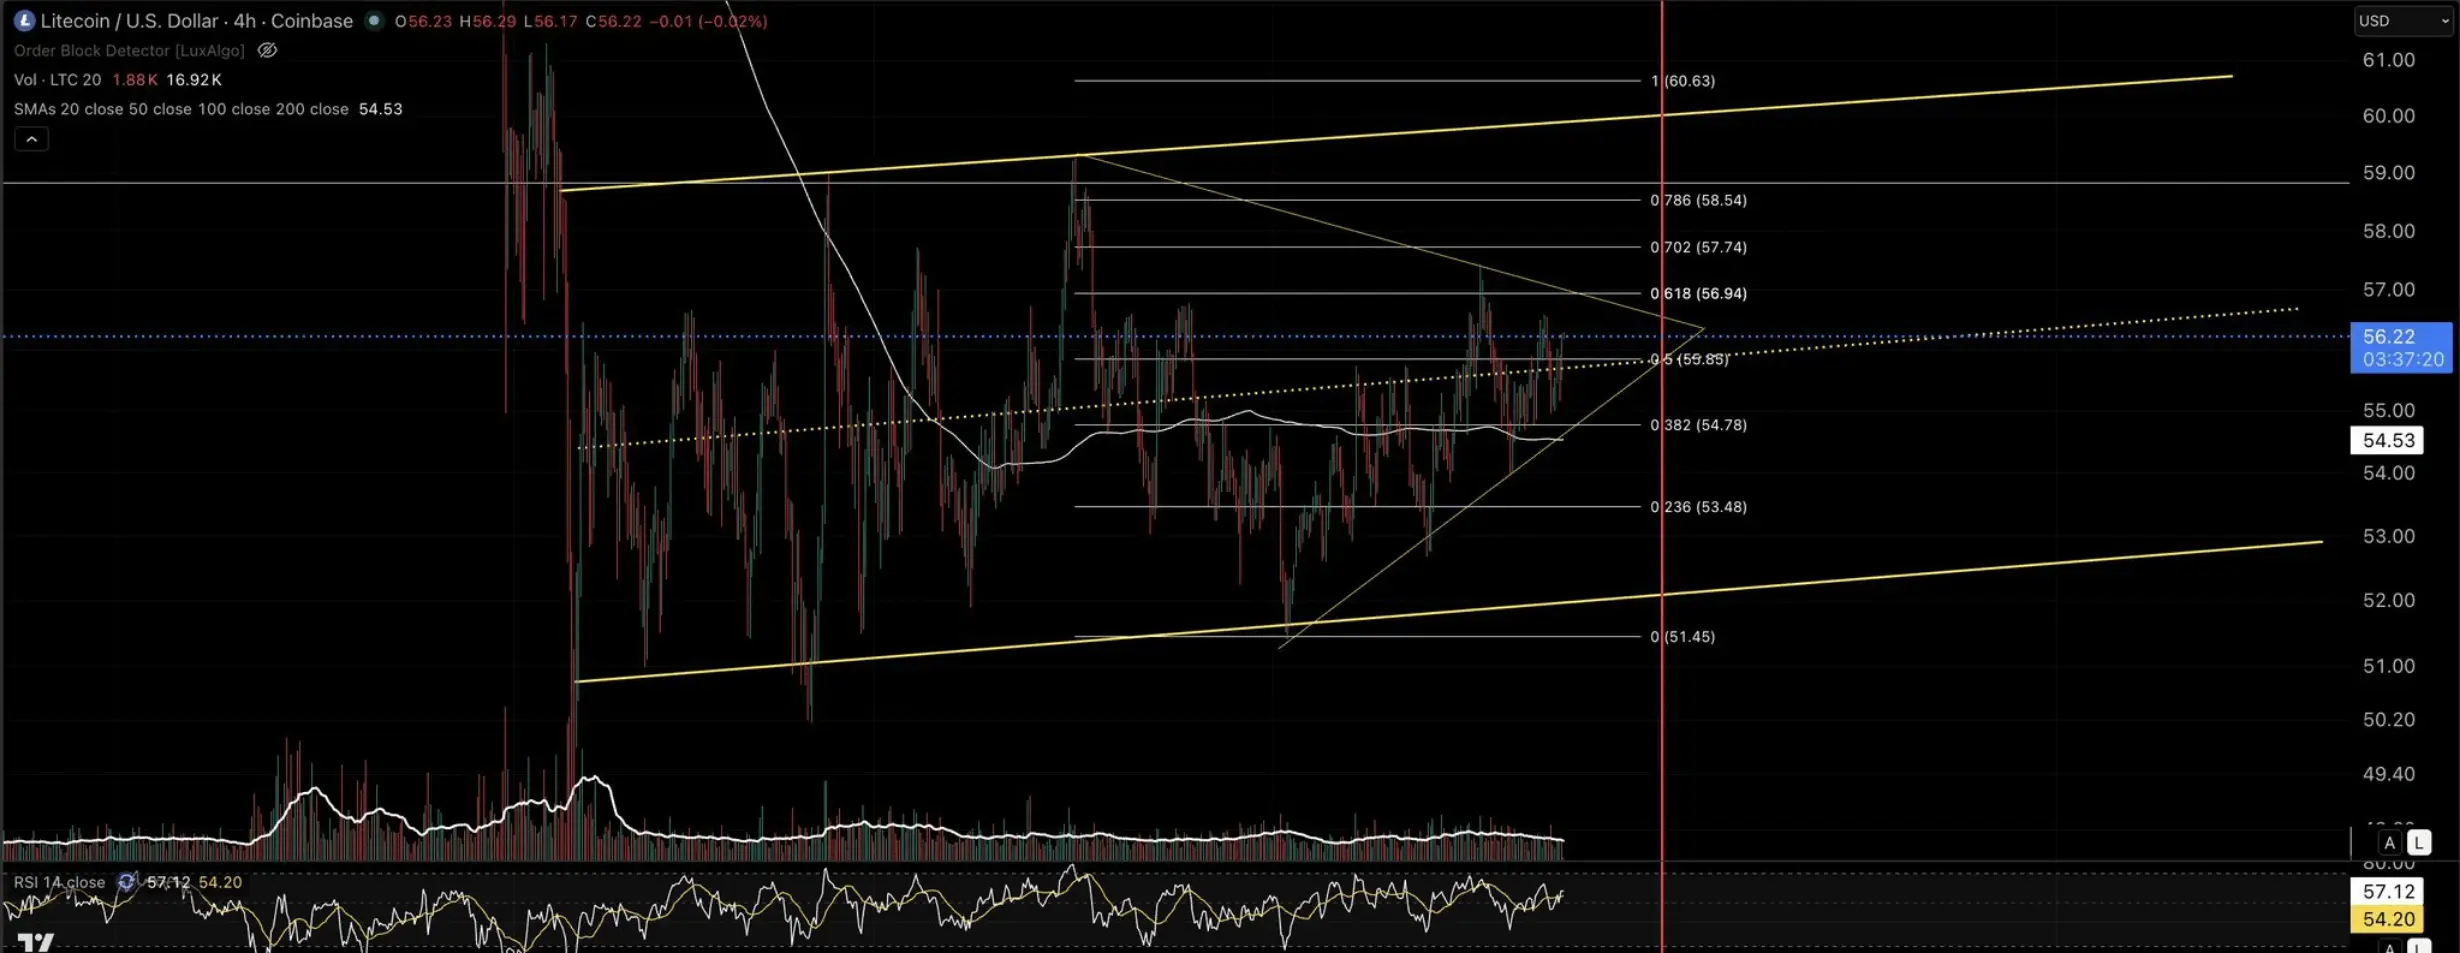Click the 59.00 price axis label

pos(2388,173)
